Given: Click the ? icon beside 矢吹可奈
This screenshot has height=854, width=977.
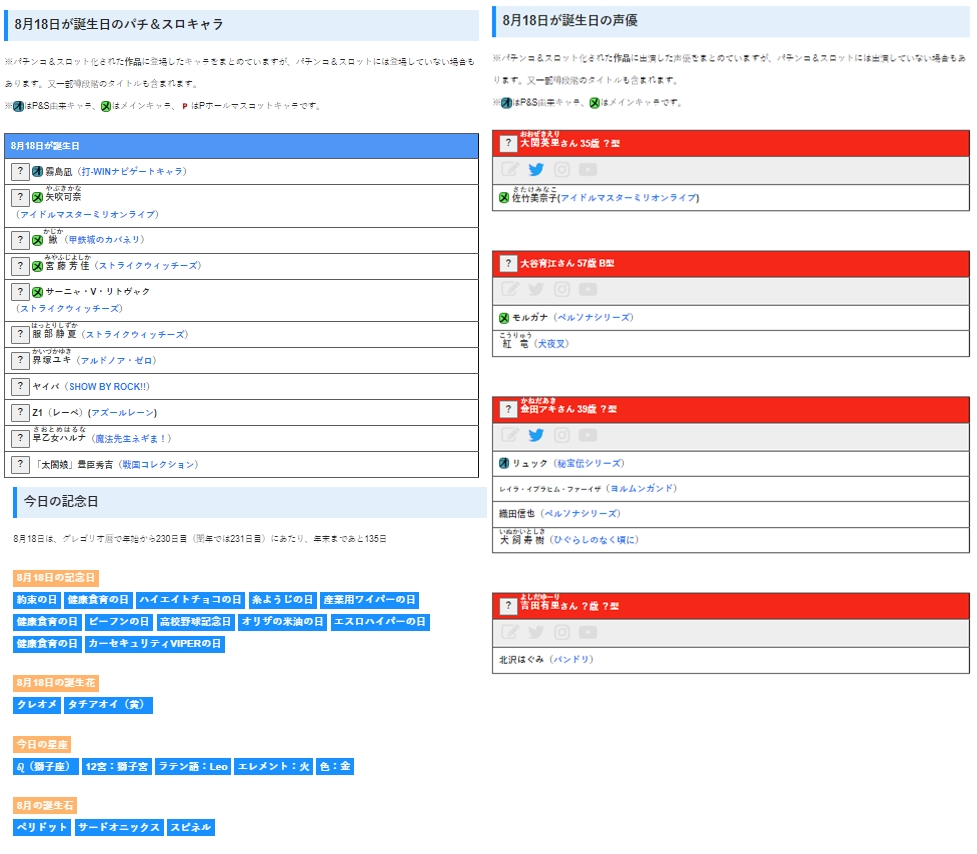Looking at the screenshot, I should pyautogui.click(x=20, y=197).
